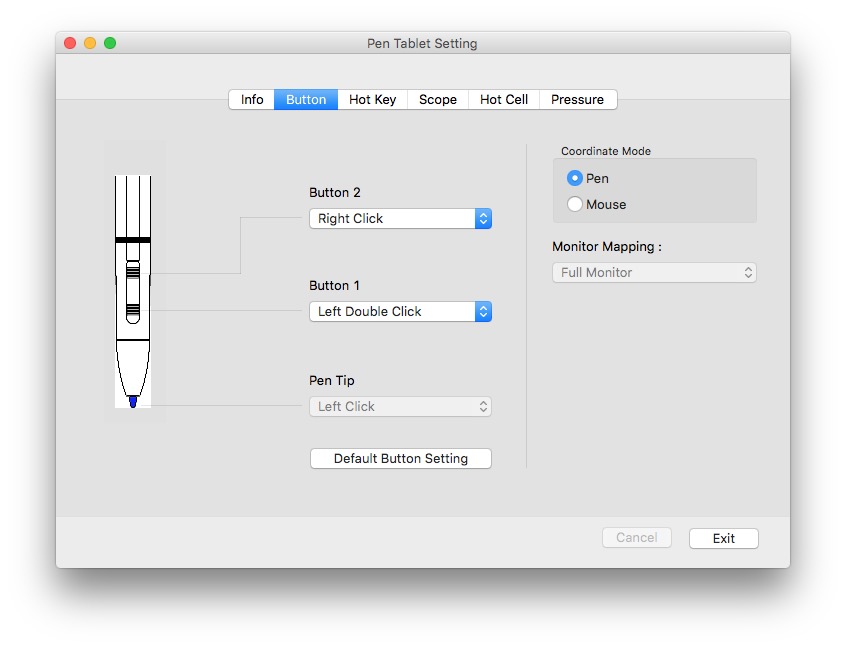Click the green zoom window button
Viewport: 846px width, 648px height.
click(x=110, y=43)
